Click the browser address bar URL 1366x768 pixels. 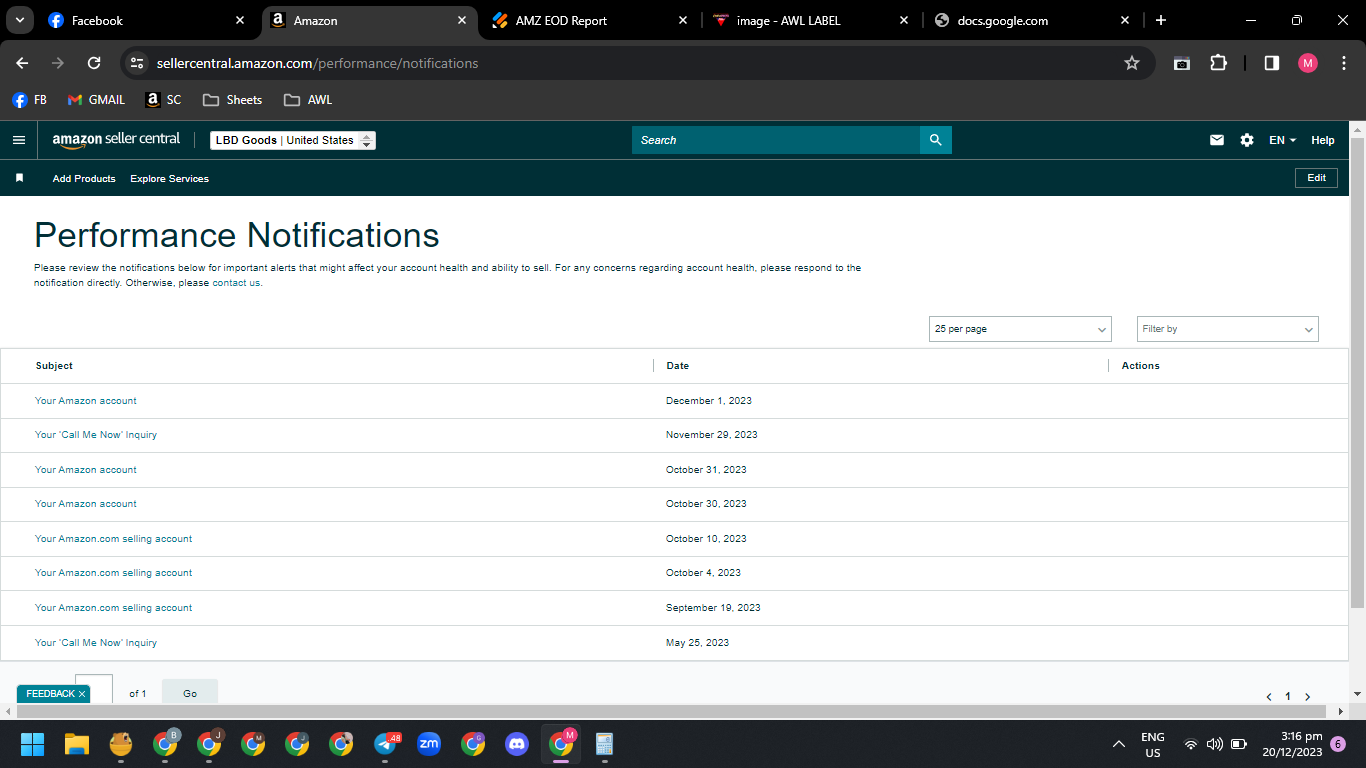pyautogui.click(x=317, y=63)
